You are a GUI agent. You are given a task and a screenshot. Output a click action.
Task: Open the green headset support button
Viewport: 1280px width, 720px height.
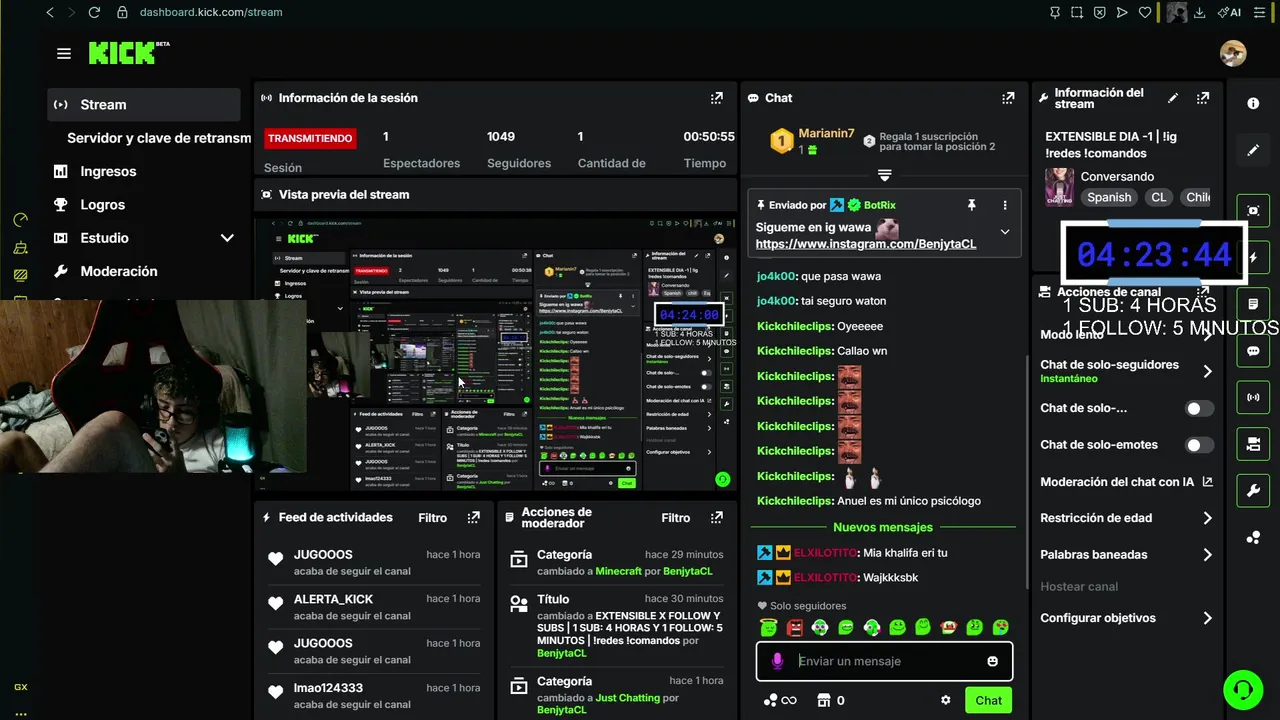pyautogui.click(x=1242, y=689)
